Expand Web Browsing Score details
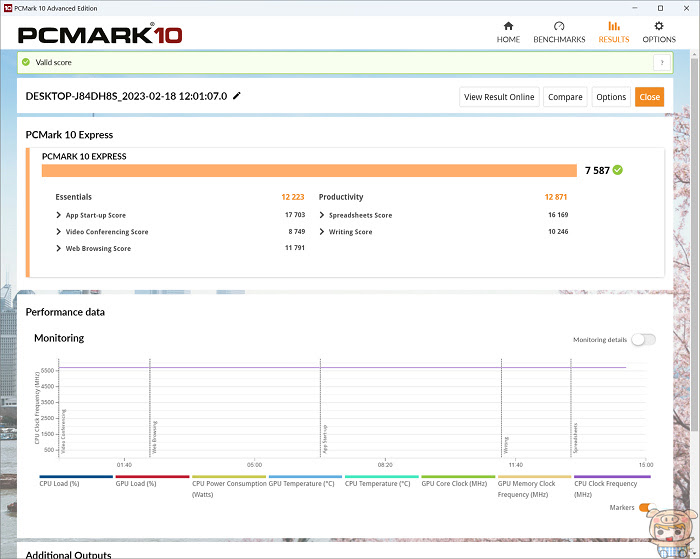Viewport: 700px width, 559px height. (58, 248)
